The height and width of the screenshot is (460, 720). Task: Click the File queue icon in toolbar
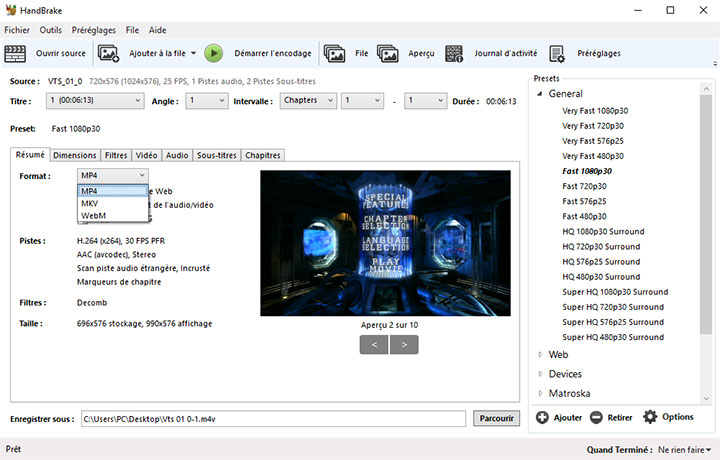[x=334, y=54]
